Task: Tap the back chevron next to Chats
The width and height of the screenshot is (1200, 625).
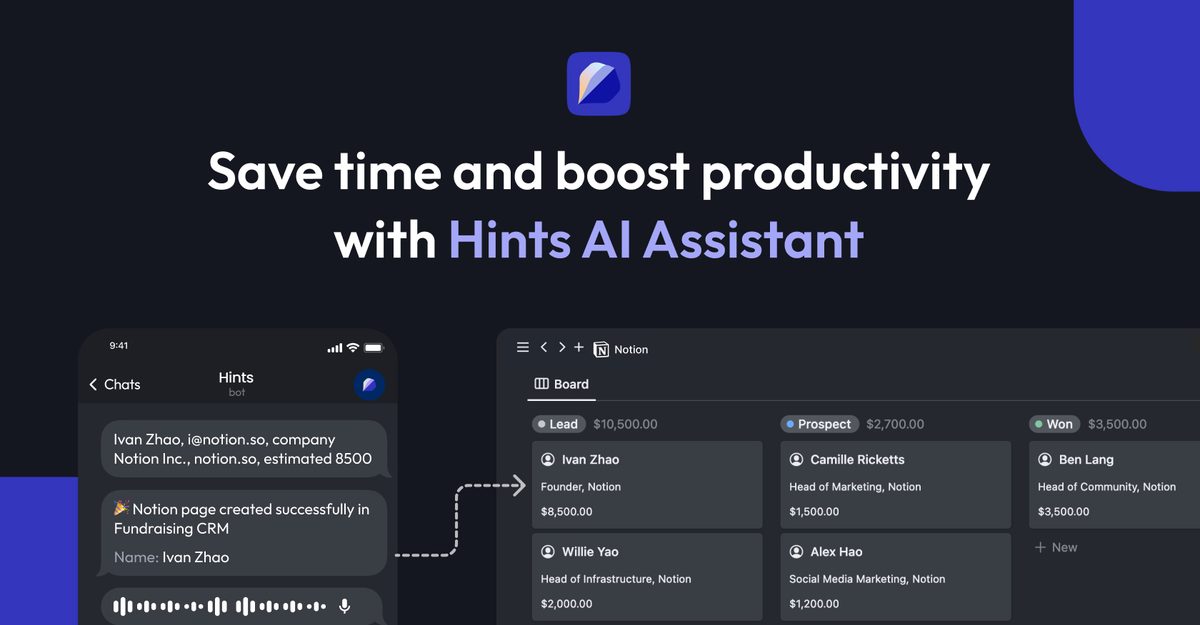Action: pos(93,384)
